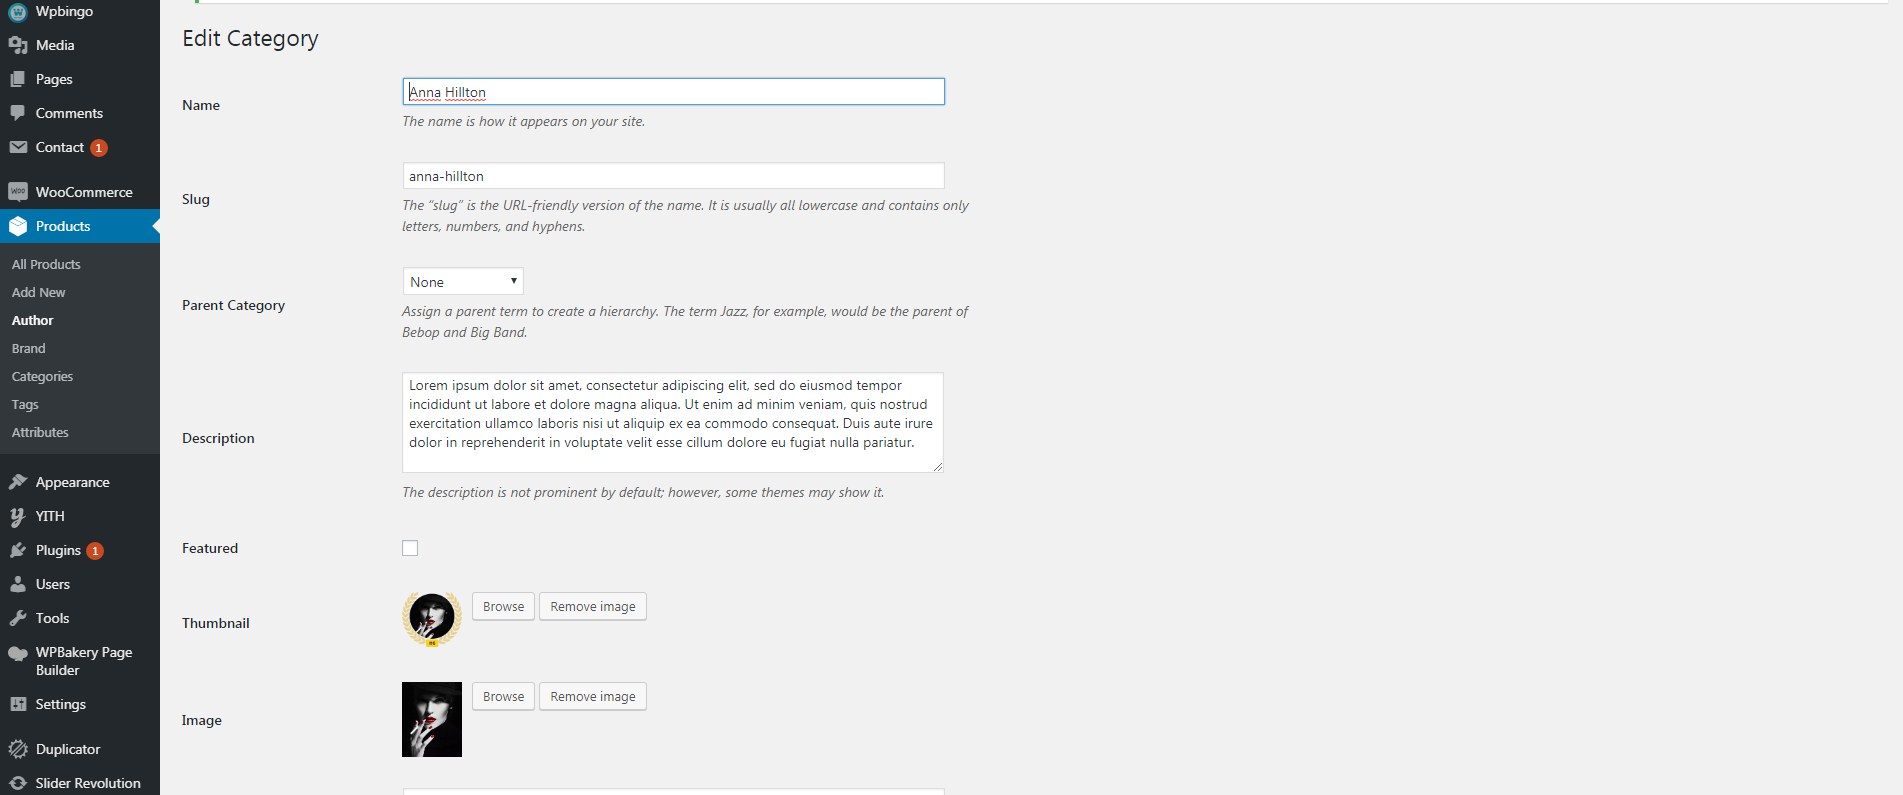Toggle the Featured checkbox
Viewport: 1903px width, 795px height.
tap(410, 548)
